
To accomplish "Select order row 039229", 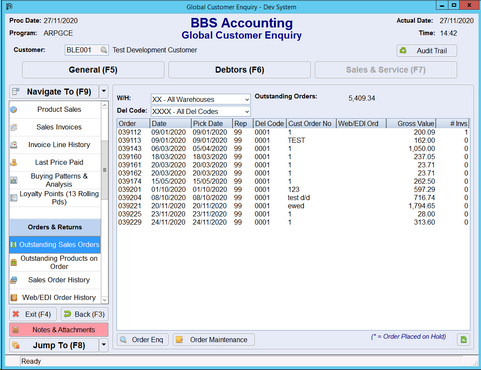I will (293, 222).
